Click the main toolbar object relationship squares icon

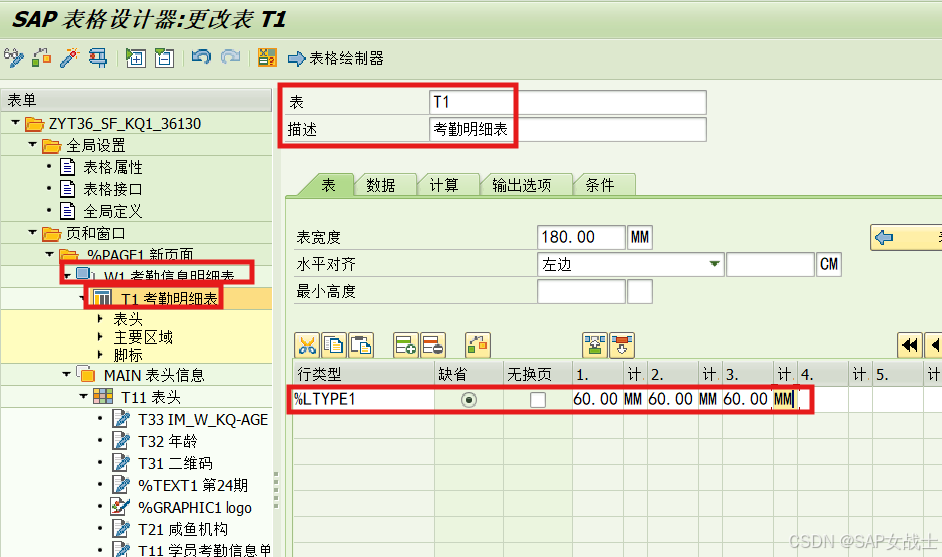click(x=41, y=58)
